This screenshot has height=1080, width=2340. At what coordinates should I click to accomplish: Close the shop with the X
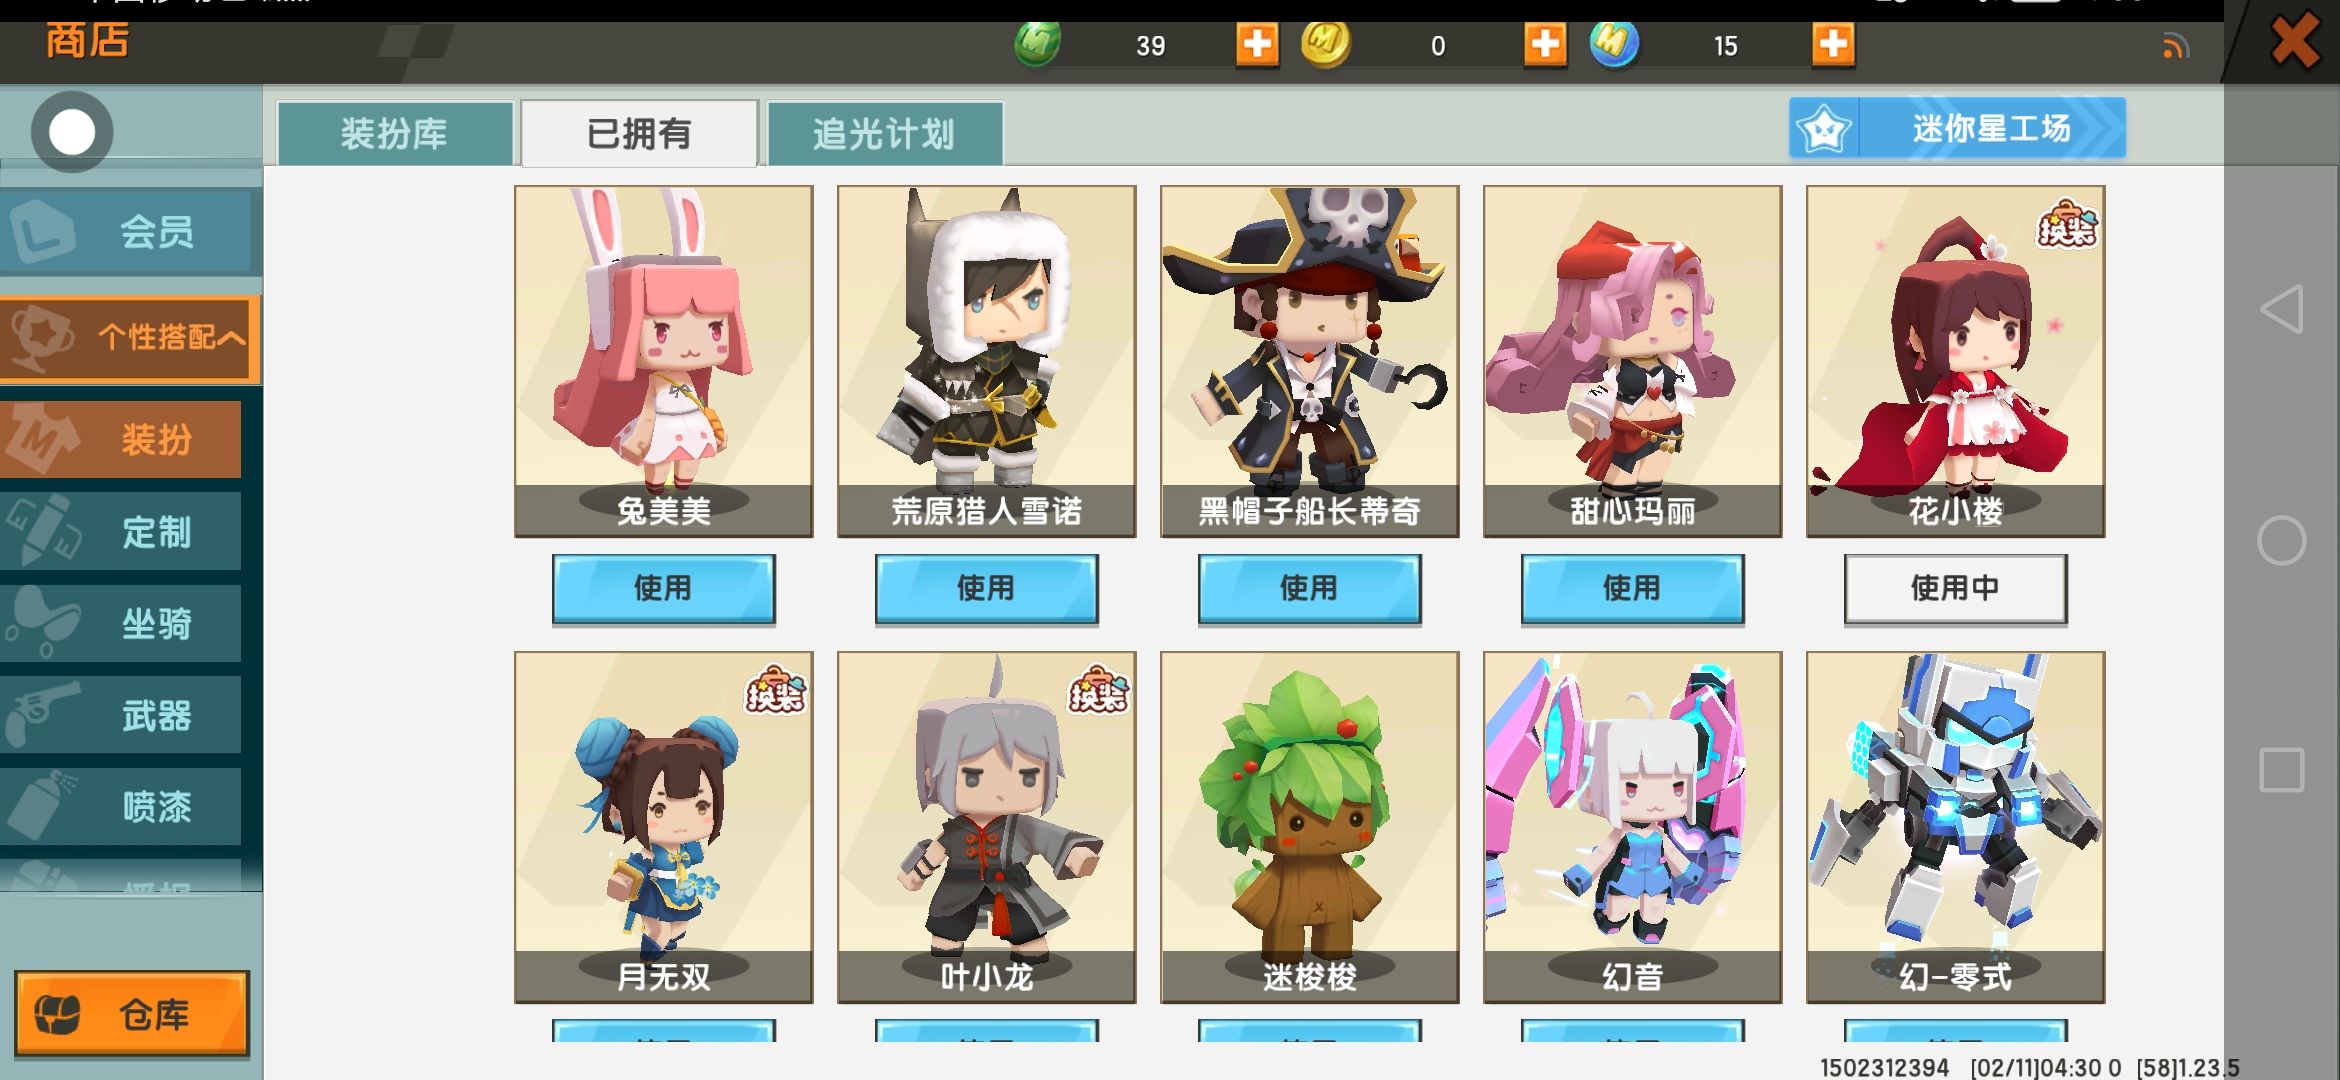[2294, 41]
